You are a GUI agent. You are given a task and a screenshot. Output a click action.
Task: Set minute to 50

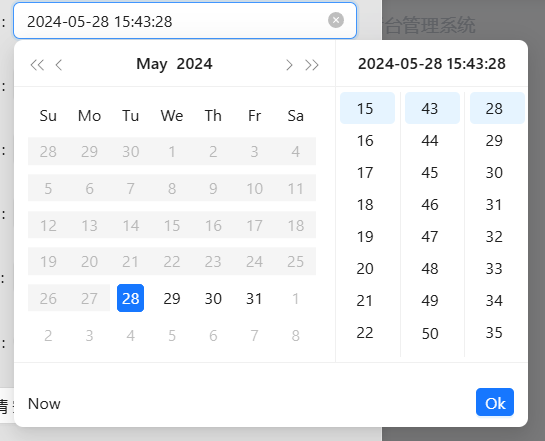pos(432,333)
